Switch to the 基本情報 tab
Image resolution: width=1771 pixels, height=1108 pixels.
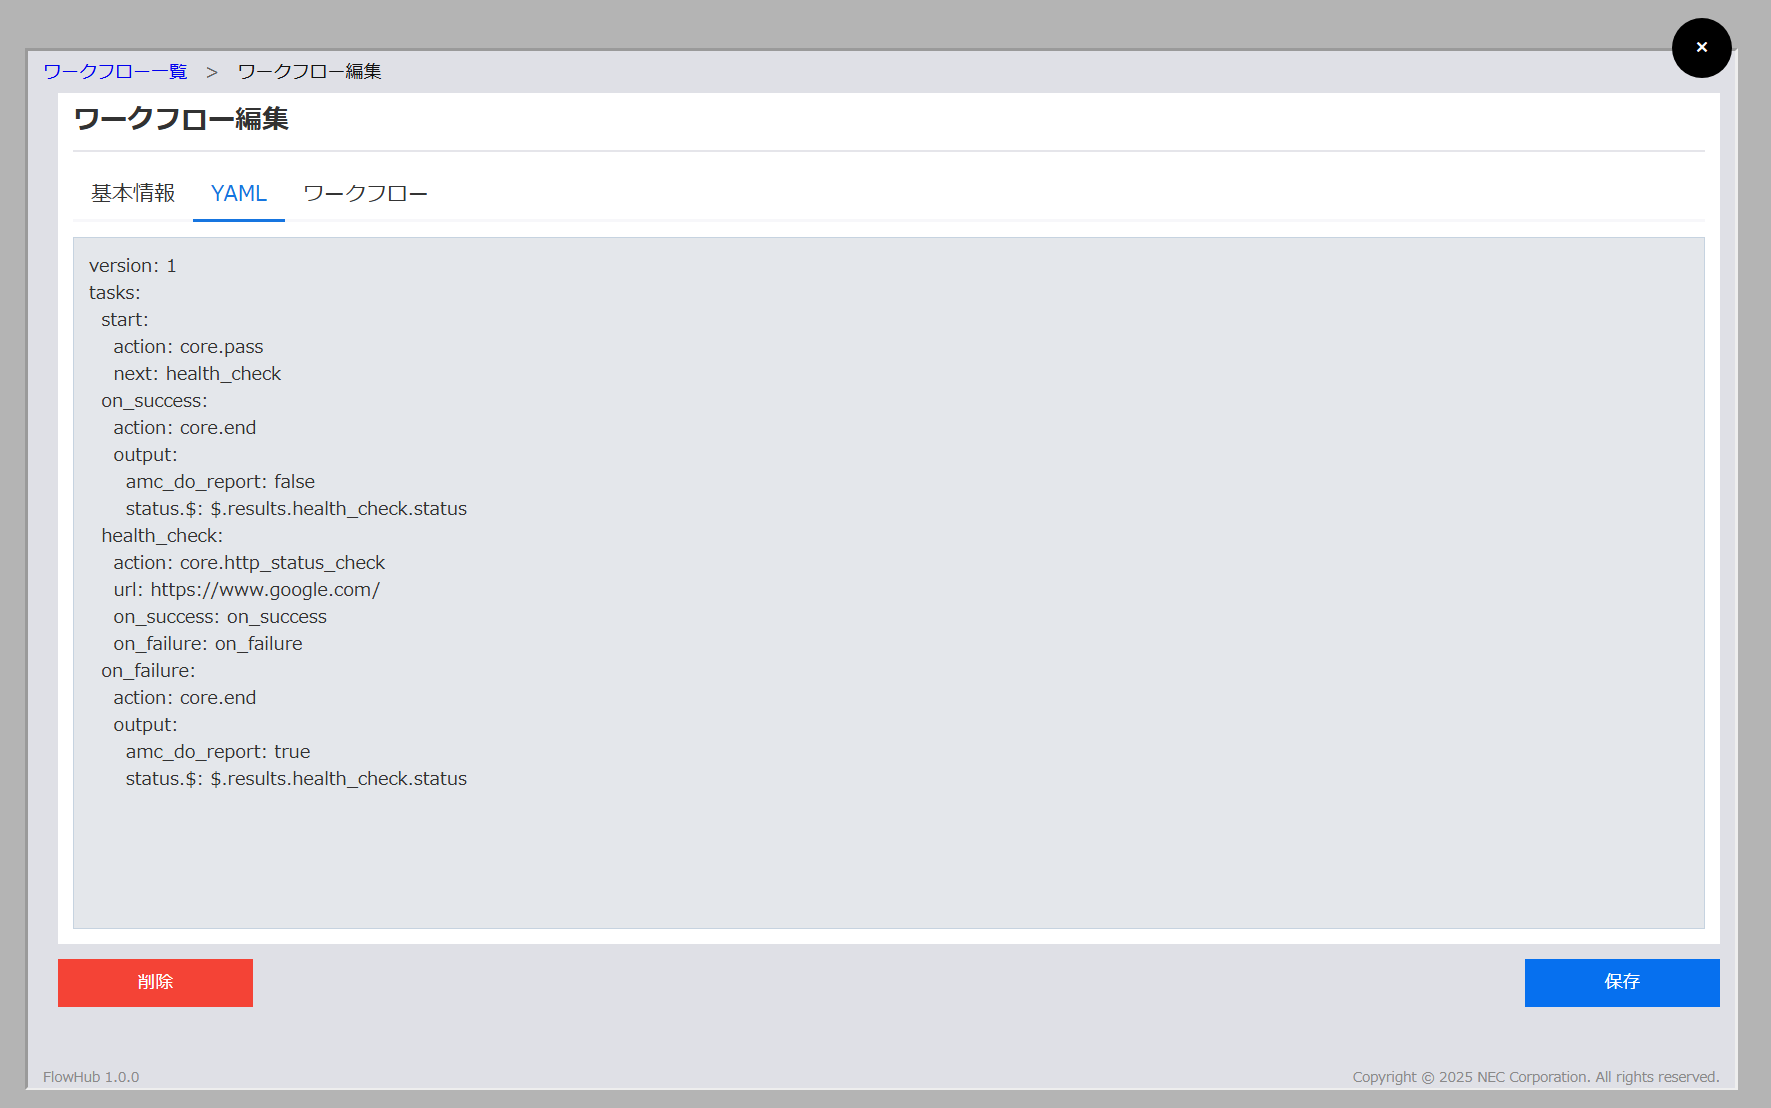pyautogui.click(x=133, y=193)
